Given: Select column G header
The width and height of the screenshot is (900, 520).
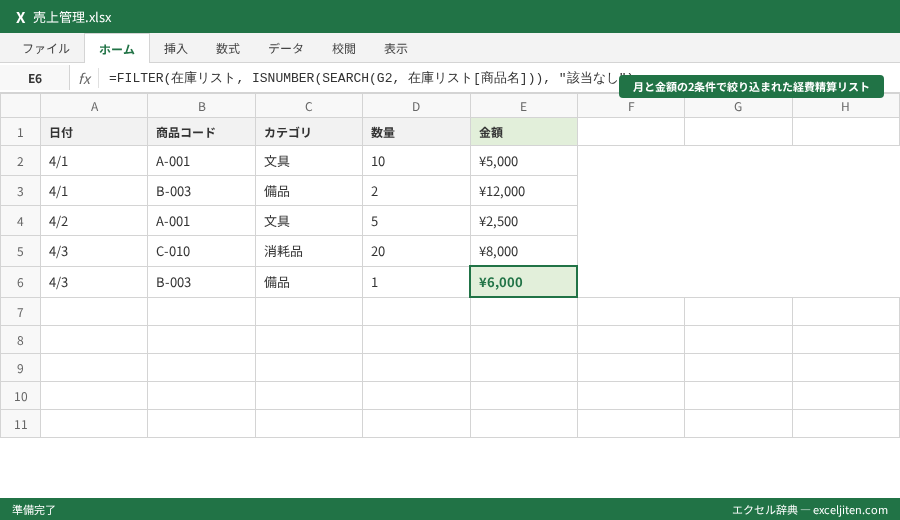Looking at the screenshot, I should click(x=738, y=107).
